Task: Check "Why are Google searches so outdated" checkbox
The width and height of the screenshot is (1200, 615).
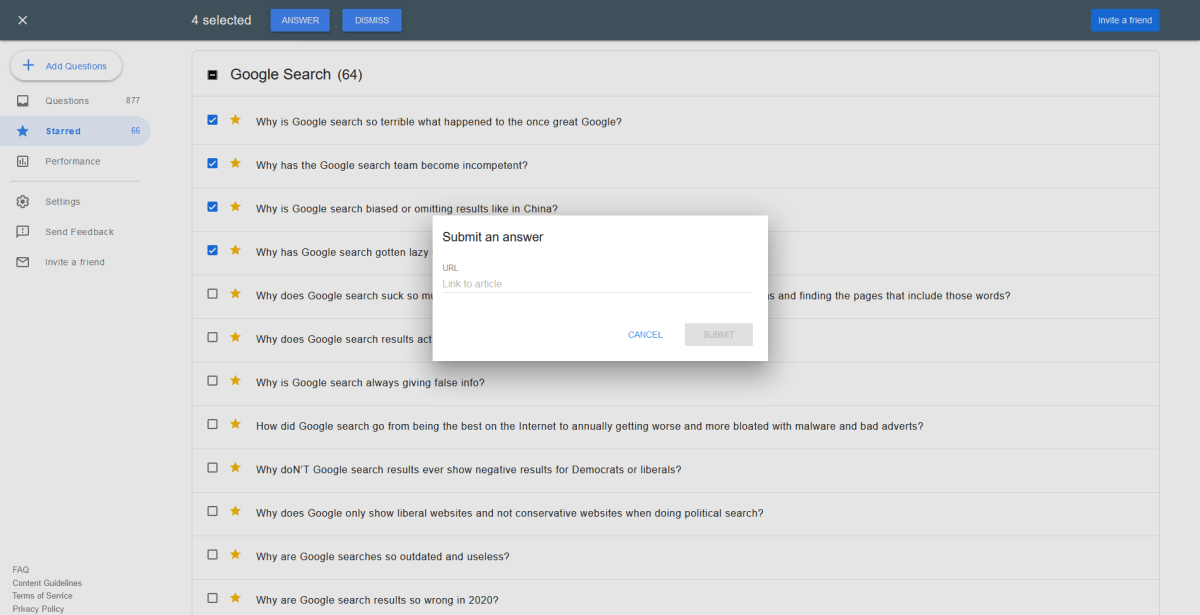Action: (212, 555)
